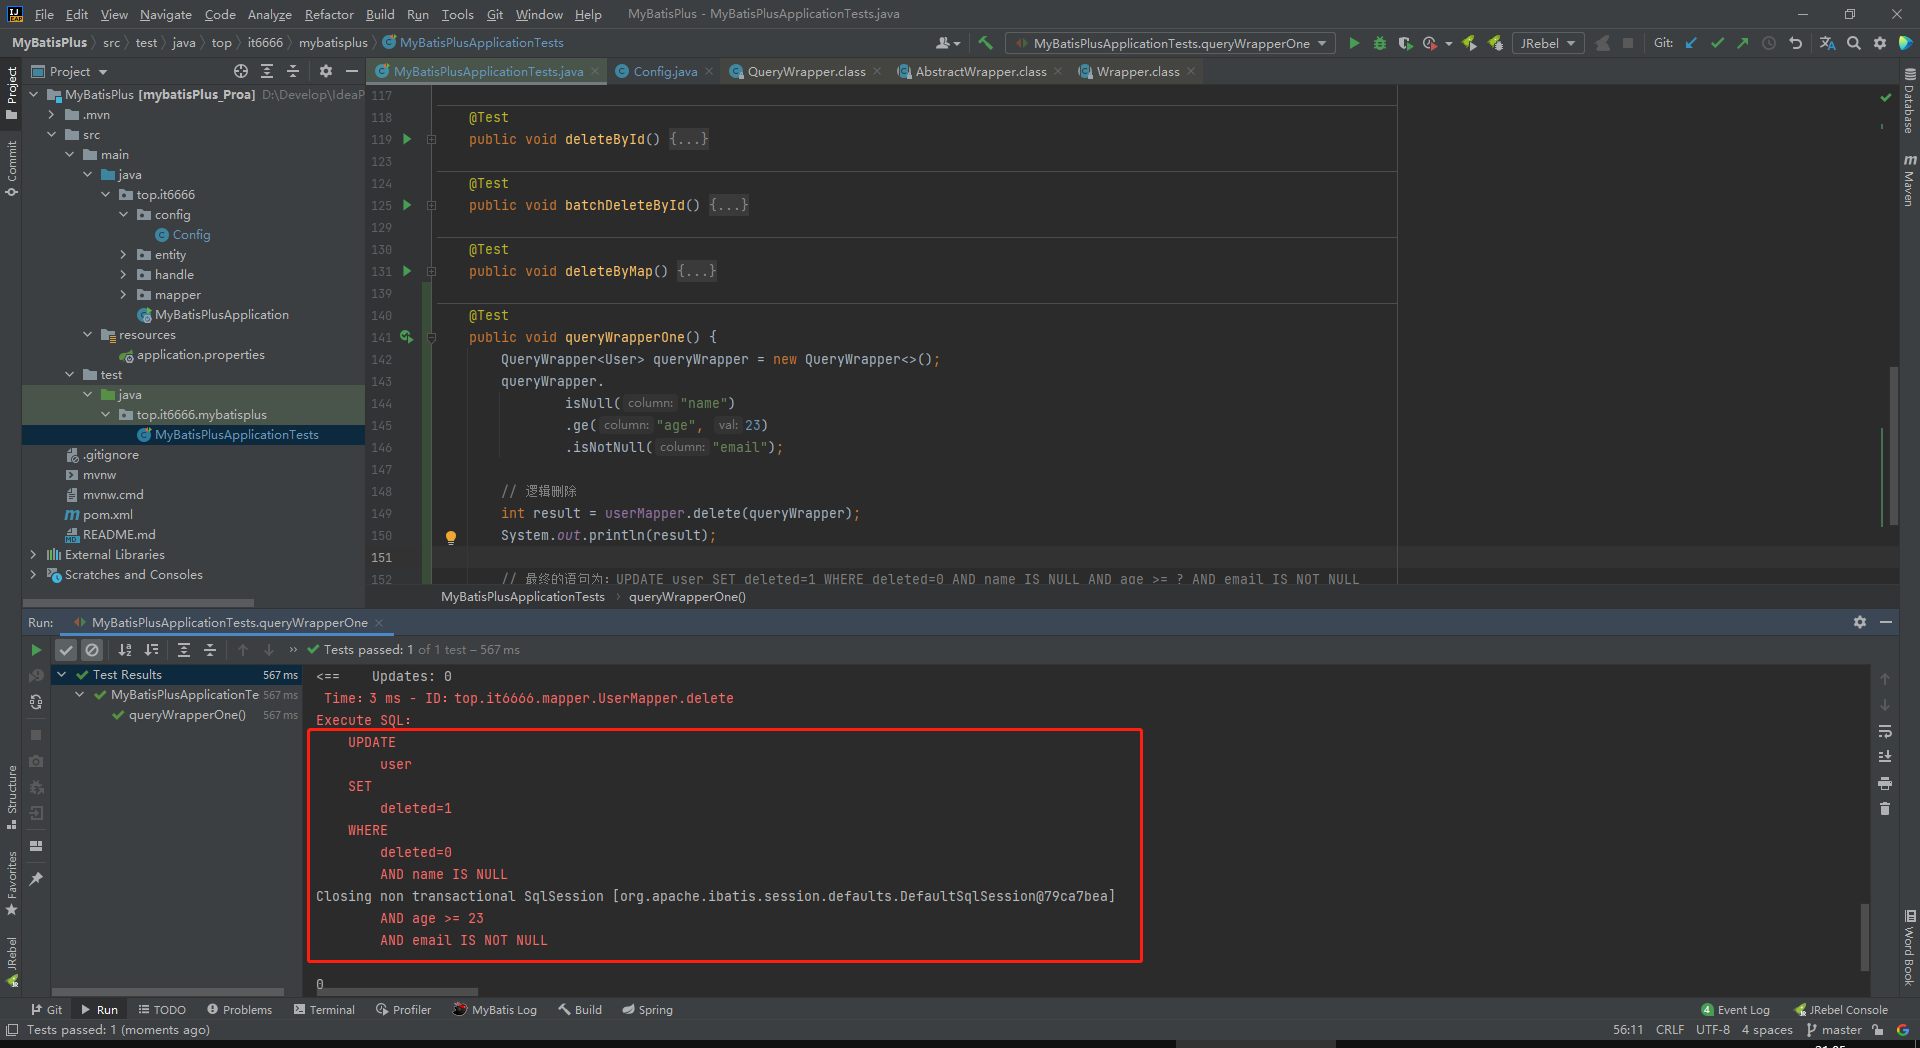Toggle Maven tool window on right stripe
Viewport: 1920px width, 1048px height.
point(1909,180)
